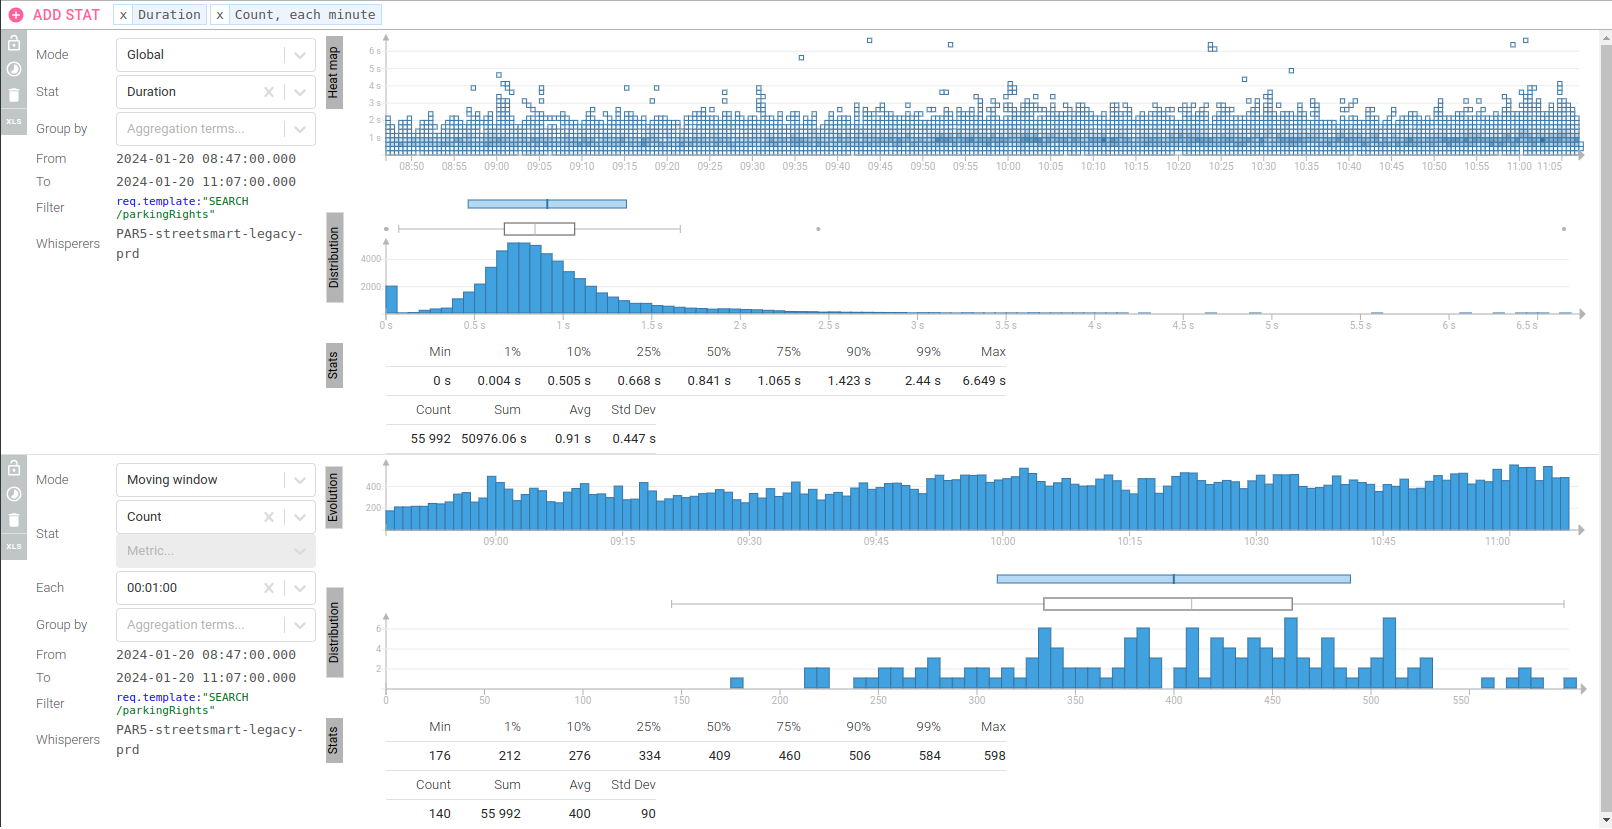Toggle the lock icon of the Duration panel
The height and width of the screenshot is (829, 1612).
[14, 43]
